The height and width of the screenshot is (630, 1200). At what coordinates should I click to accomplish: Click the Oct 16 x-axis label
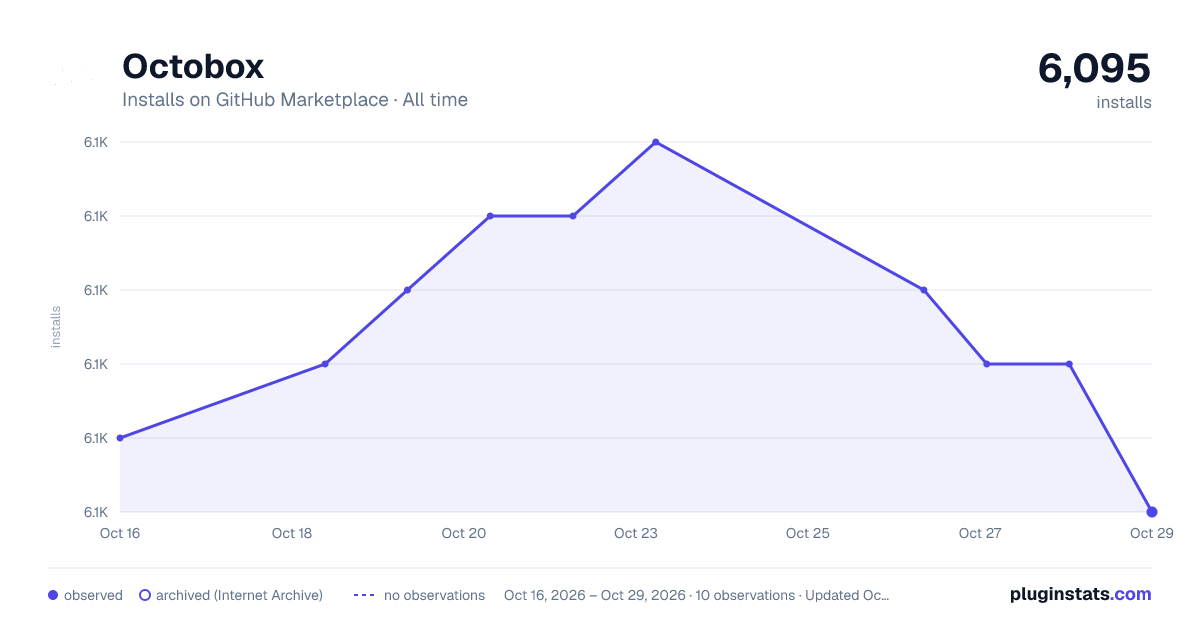(x=120, y=533)
